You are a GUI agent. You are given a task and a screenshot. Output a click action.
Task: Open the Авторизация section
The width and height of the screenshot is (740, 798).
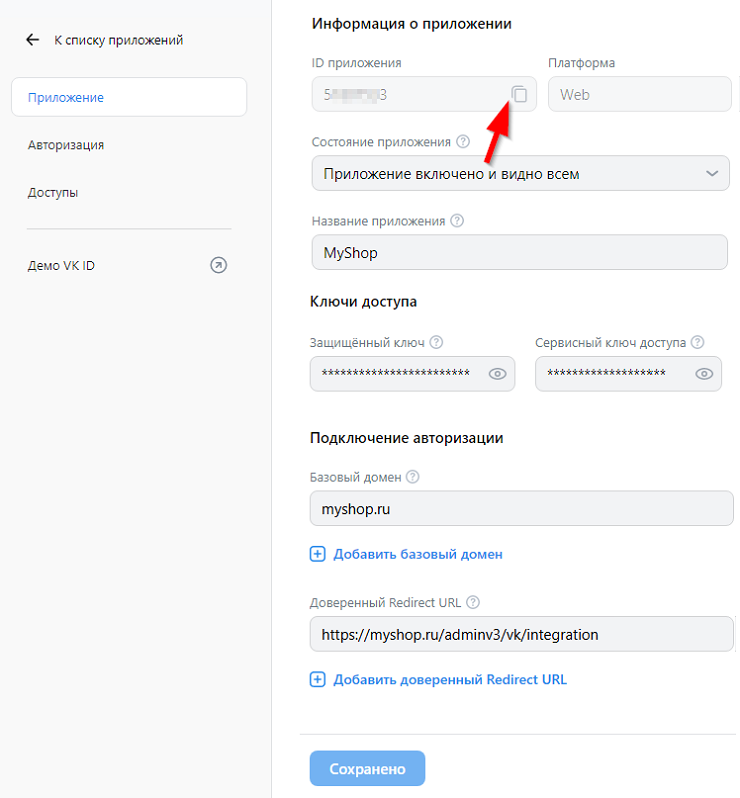[66, 145]
